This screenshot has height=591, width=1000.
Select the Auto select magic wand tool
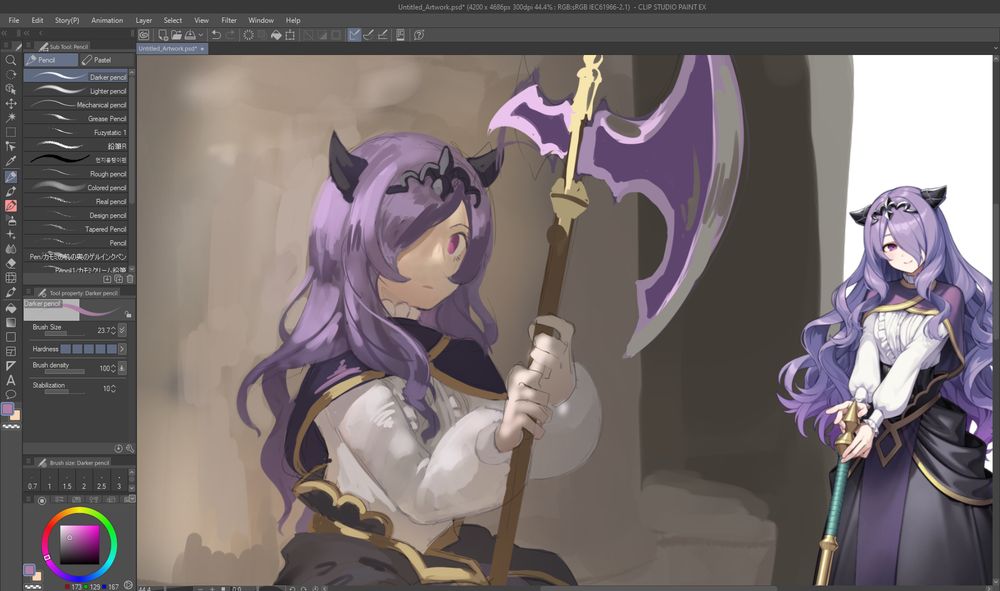point(11,117)
